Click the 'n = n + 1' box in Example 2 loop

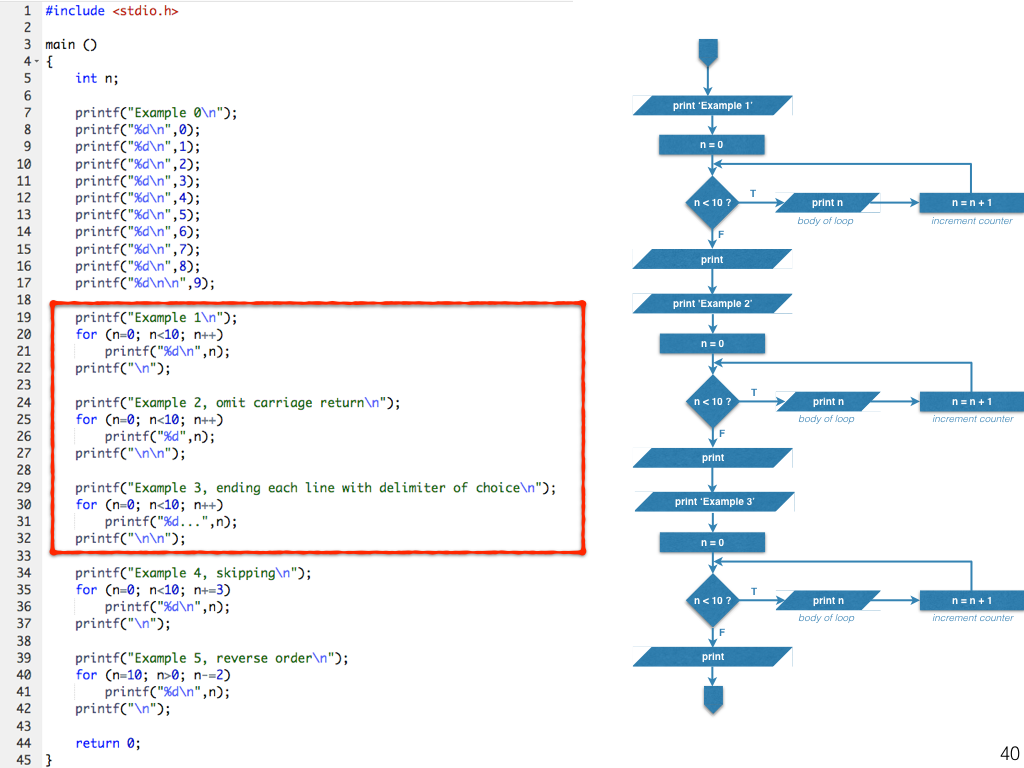coord(971,402)
